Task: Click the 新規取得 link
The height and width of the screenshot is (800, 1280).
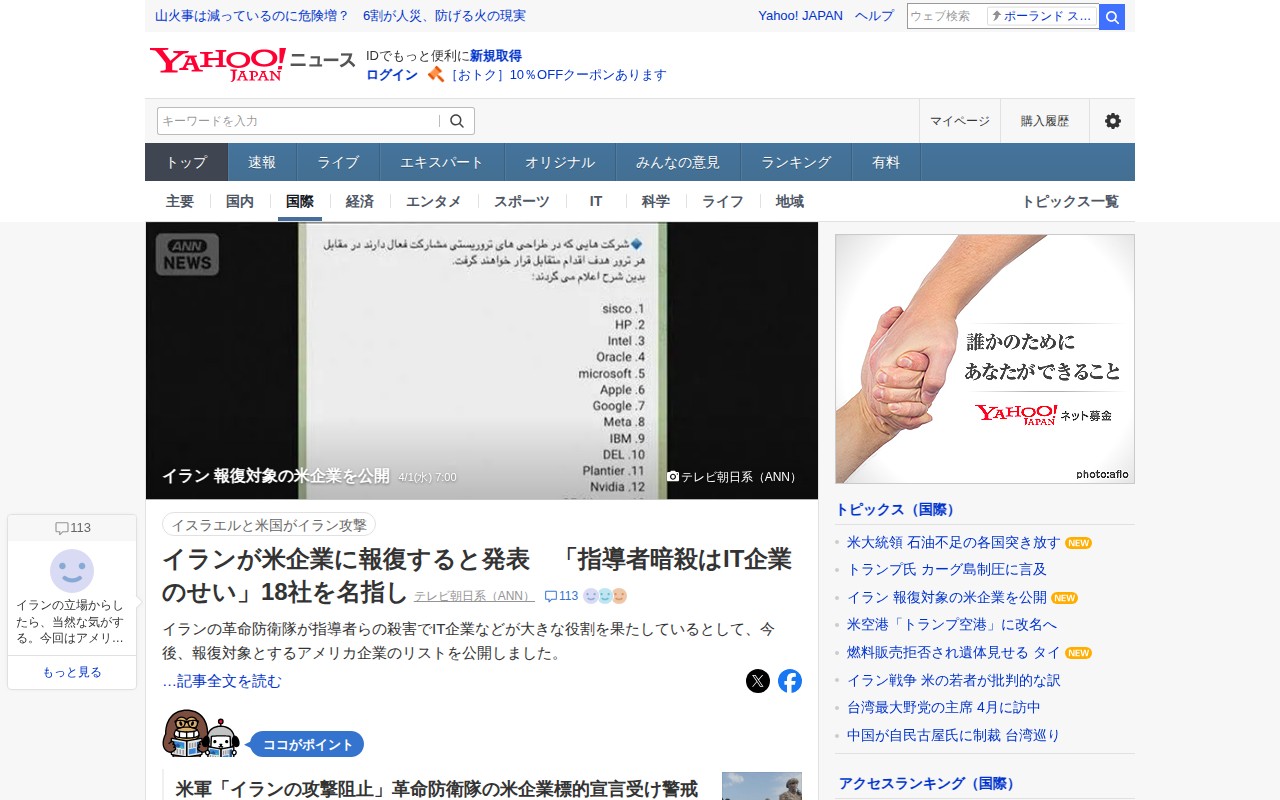Action: click(496, 56)
